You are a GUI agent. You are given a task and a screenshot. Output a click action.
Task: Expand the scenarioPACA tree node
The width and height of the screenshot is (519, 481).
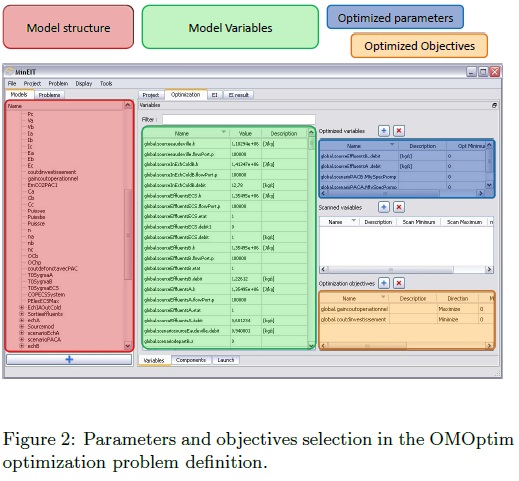22,339
